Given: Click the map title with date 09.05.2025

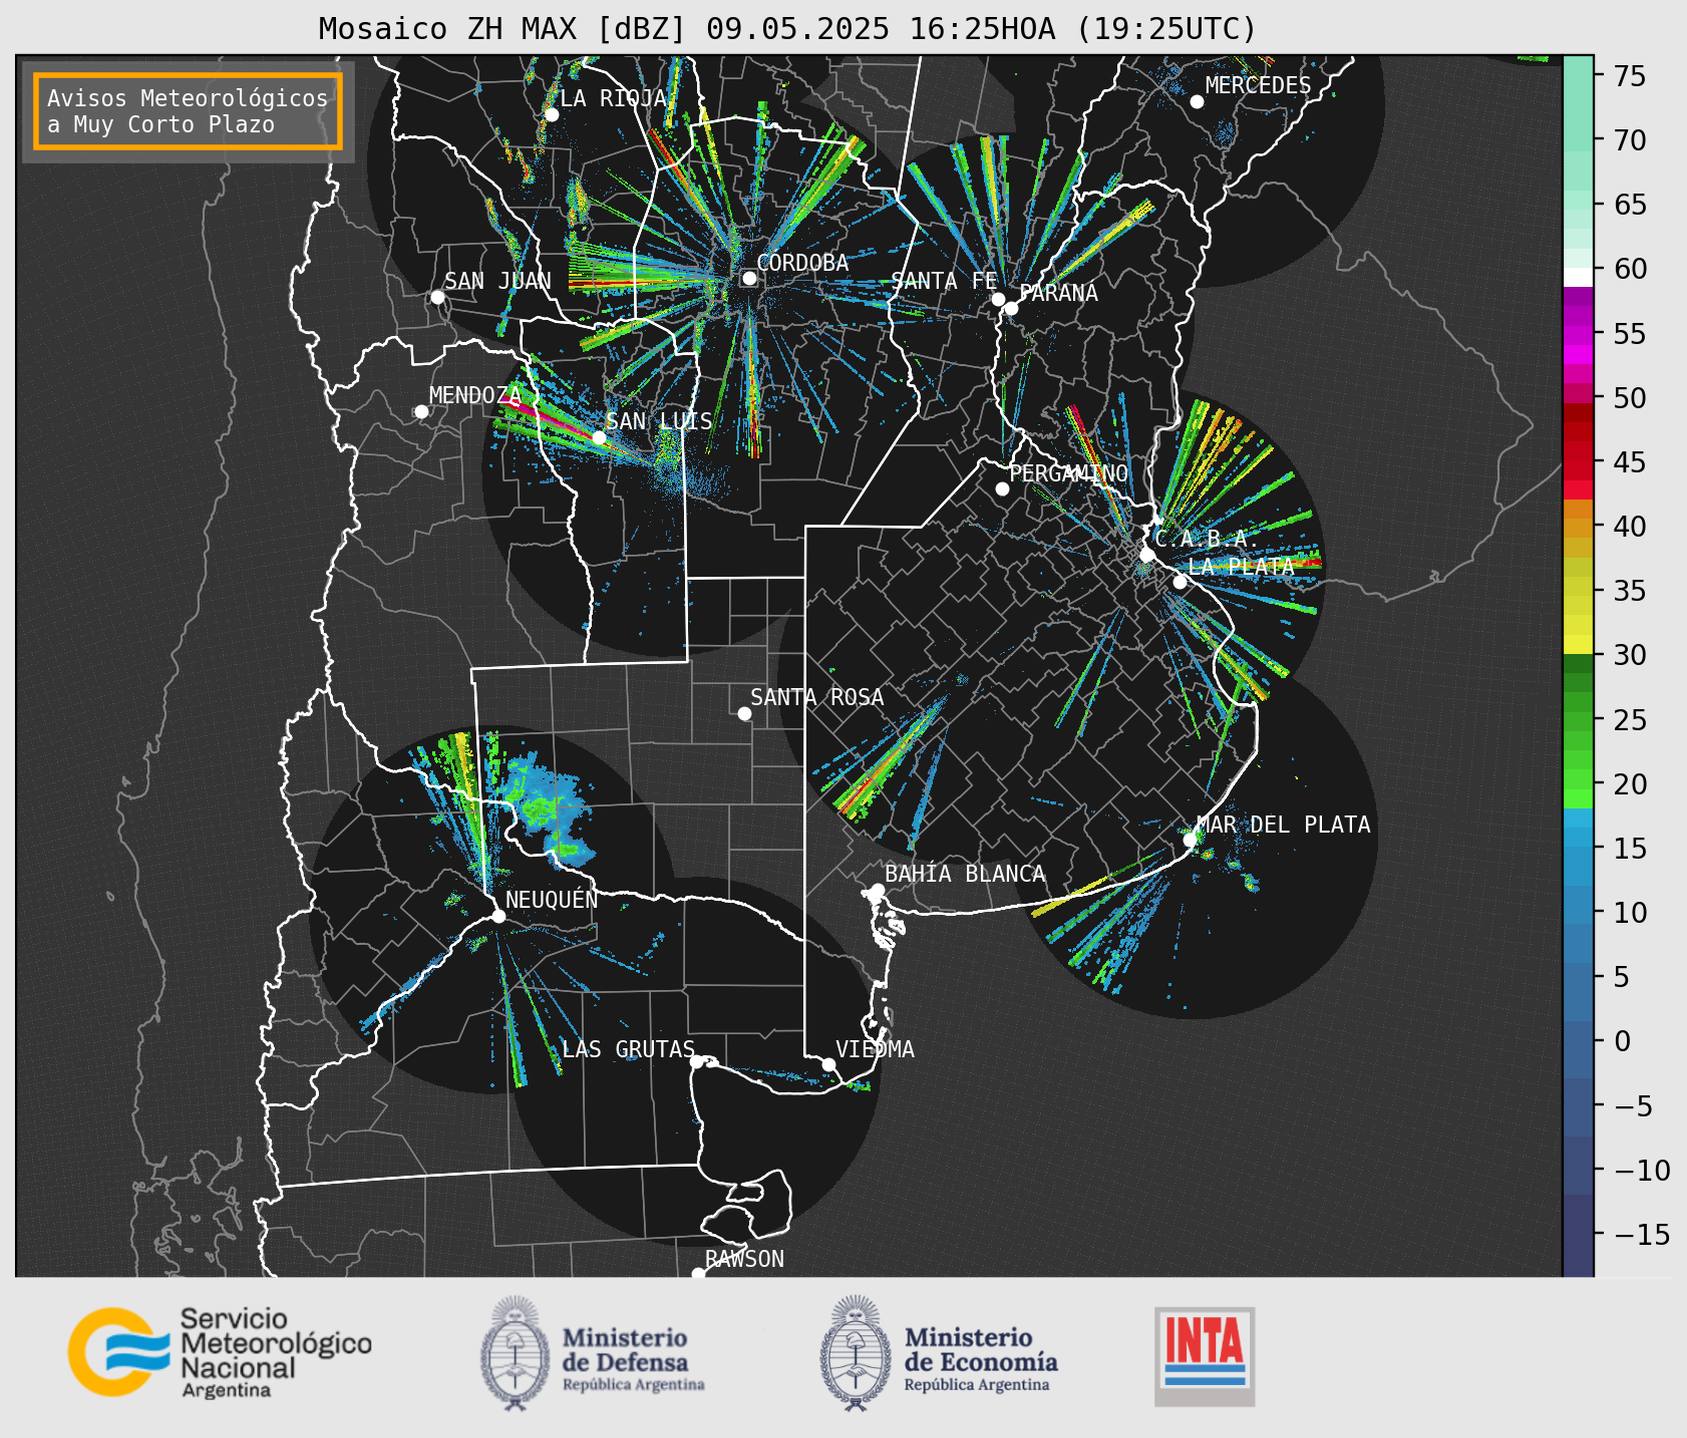Looking at the screenshot, I should (787, 28).
